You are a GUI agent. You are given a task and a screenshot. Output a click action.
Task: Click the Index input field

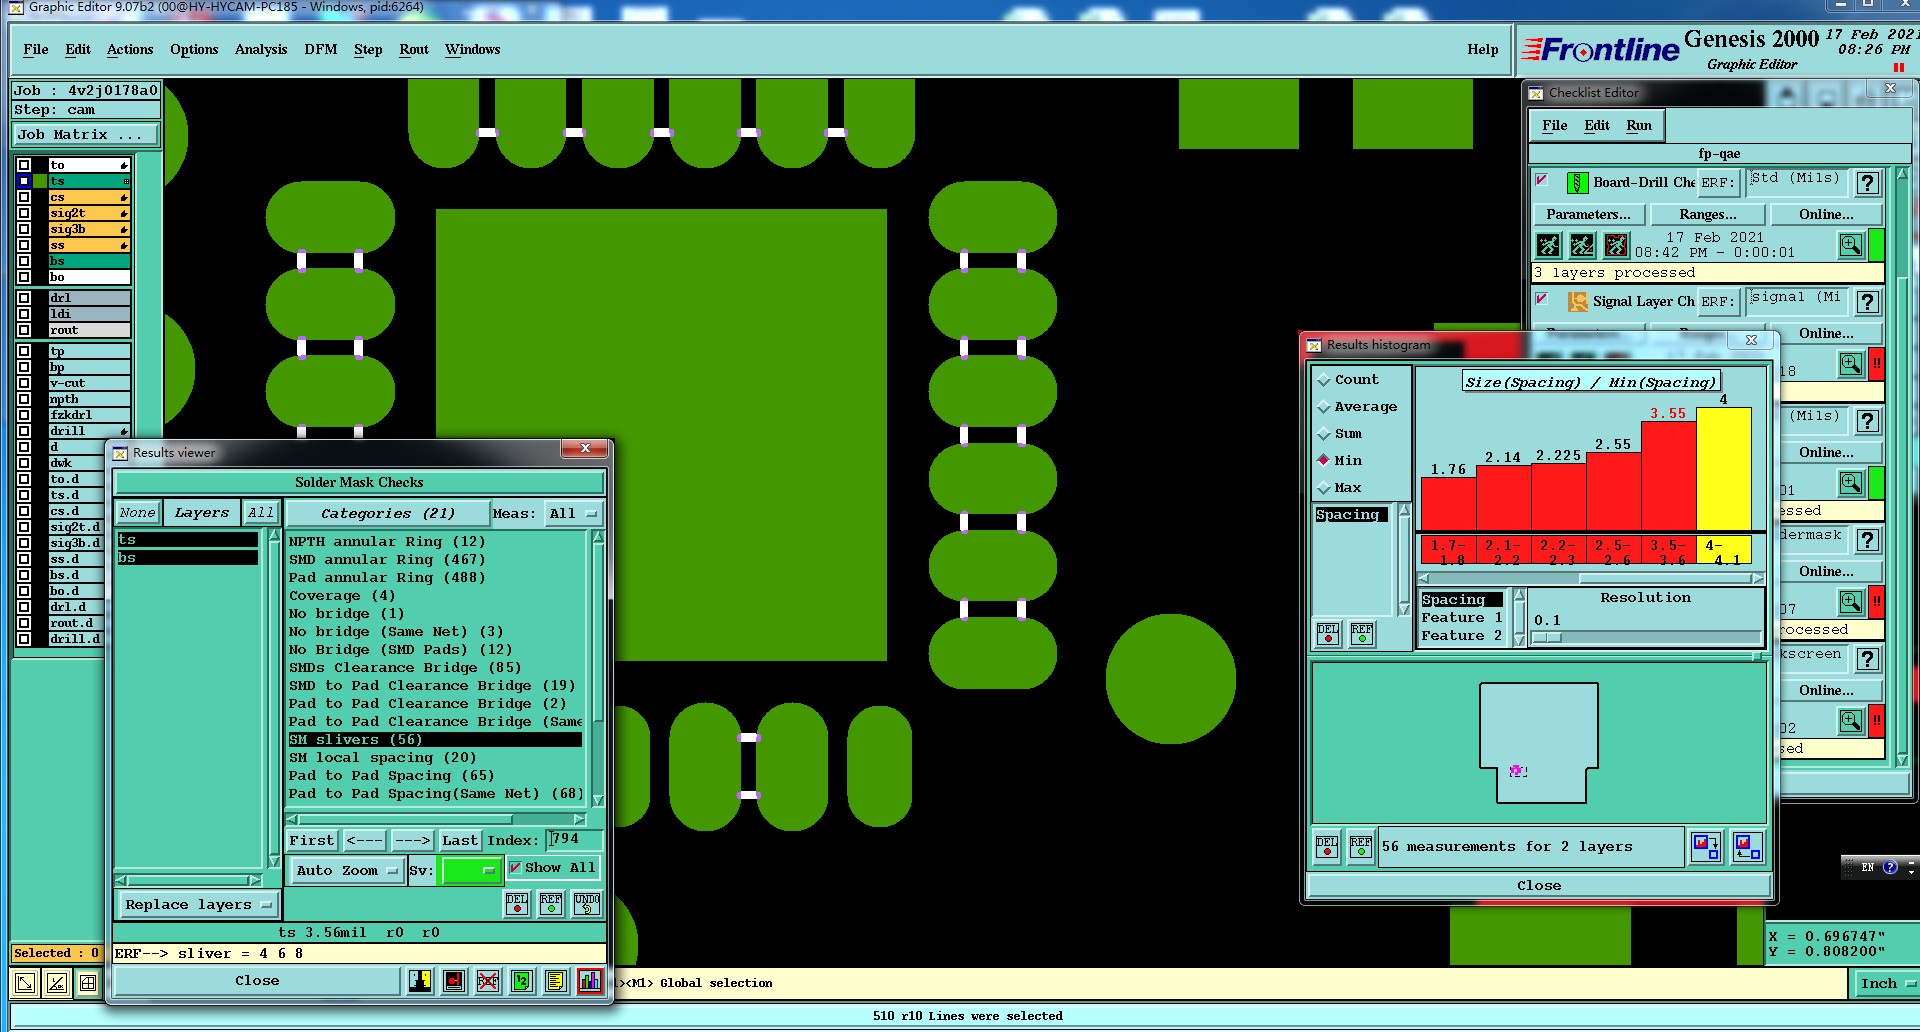click(575, 840)
